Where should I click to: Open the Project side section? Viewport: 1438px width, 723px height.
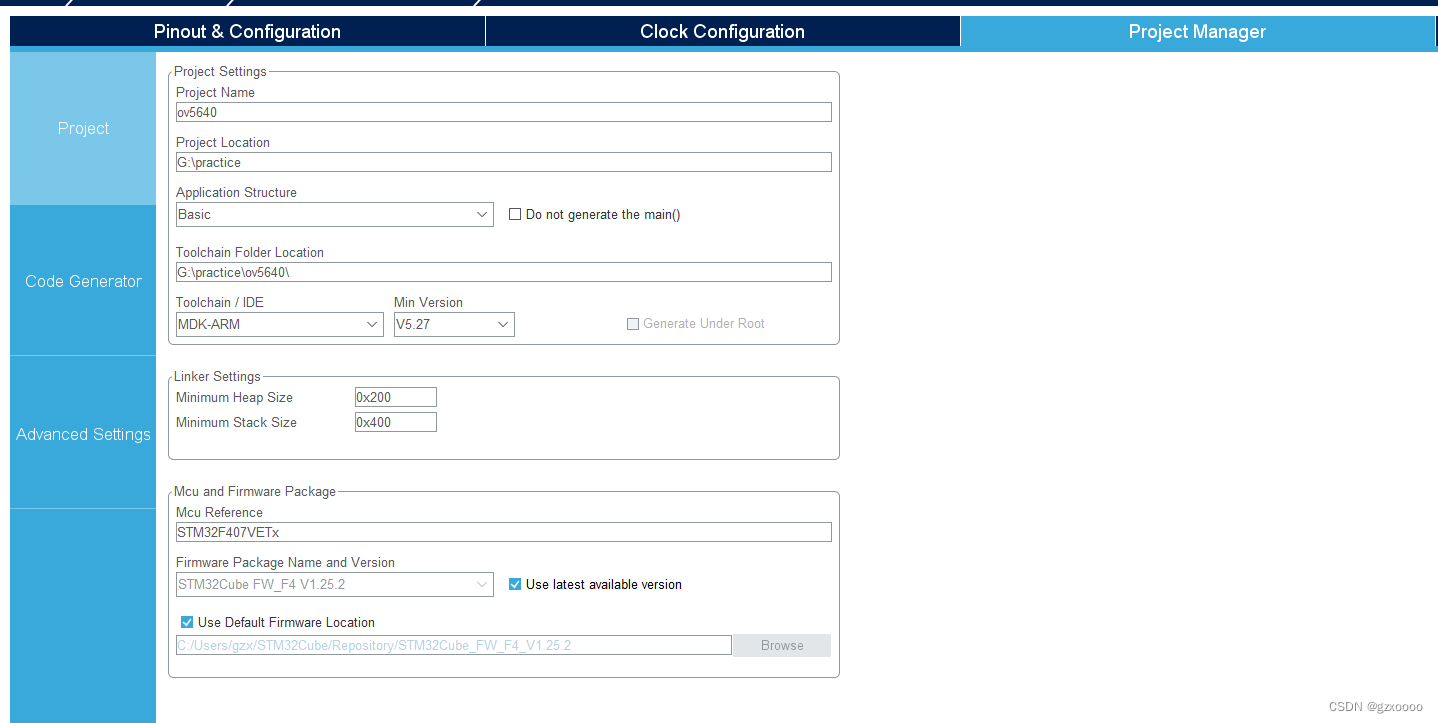[x=83, y=128]
